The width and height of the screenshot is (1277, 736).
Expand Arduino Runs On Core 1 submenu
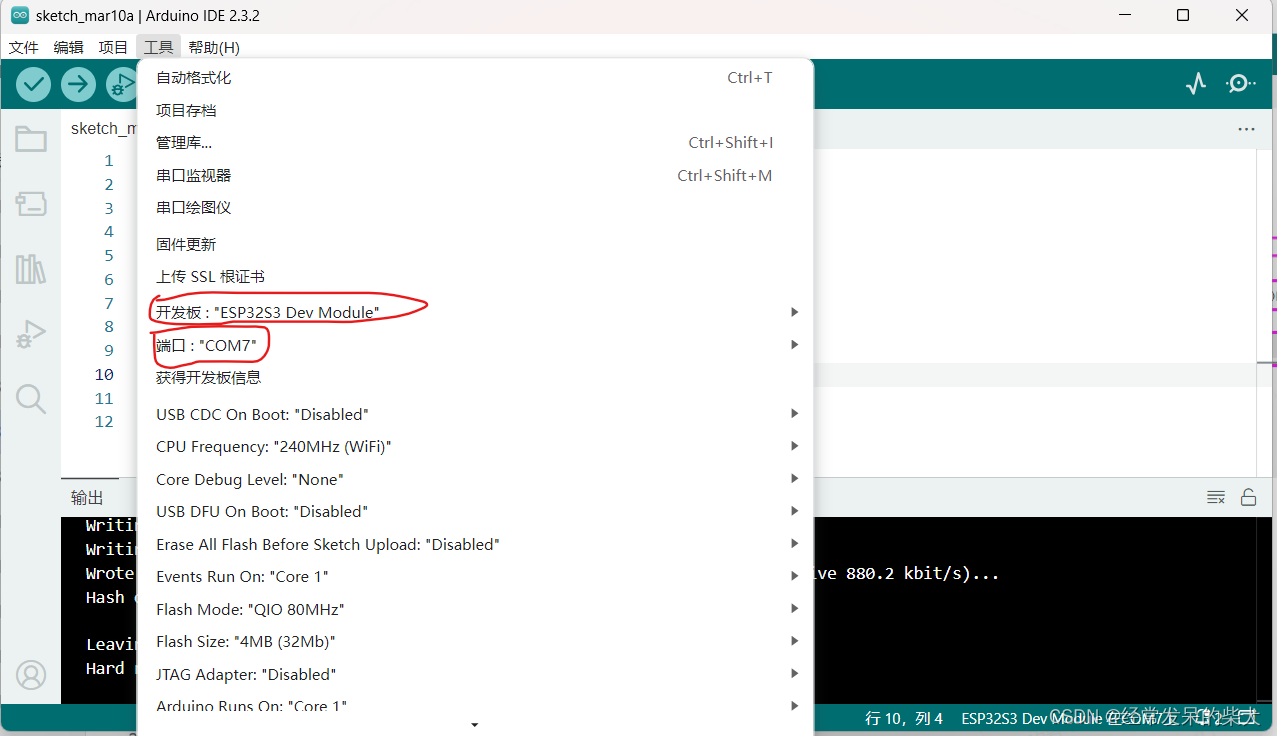coord(475,703)
